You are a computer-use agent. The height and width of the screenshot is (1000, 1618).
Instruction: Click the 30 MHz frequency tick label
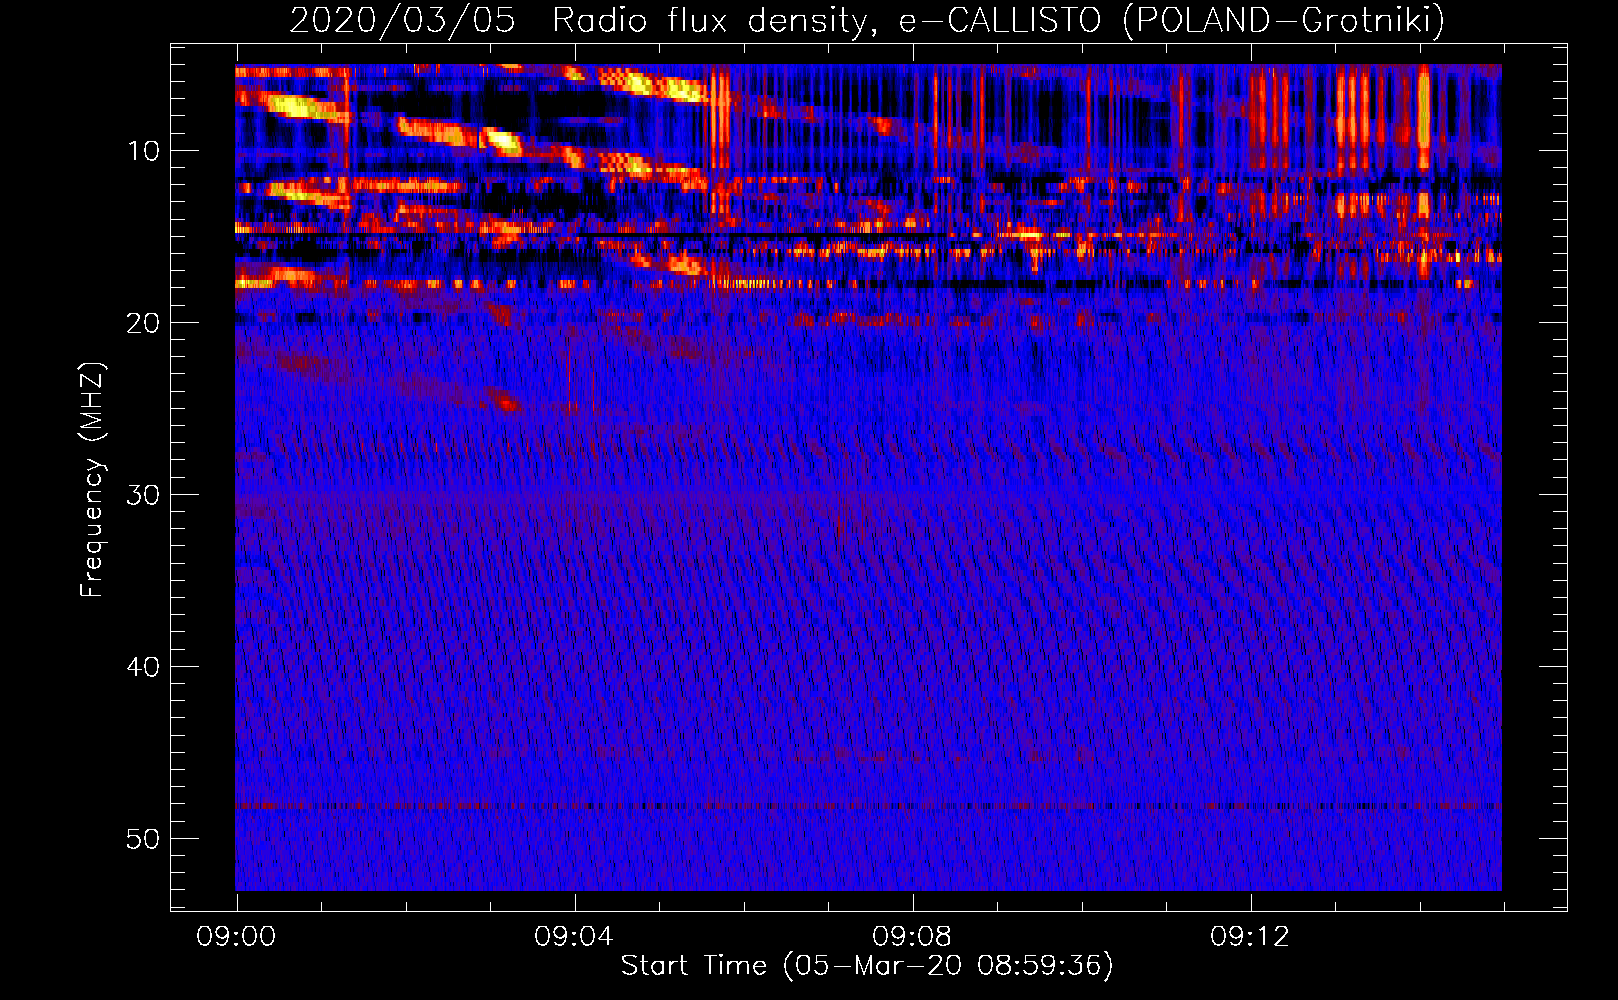coord(143,495)
